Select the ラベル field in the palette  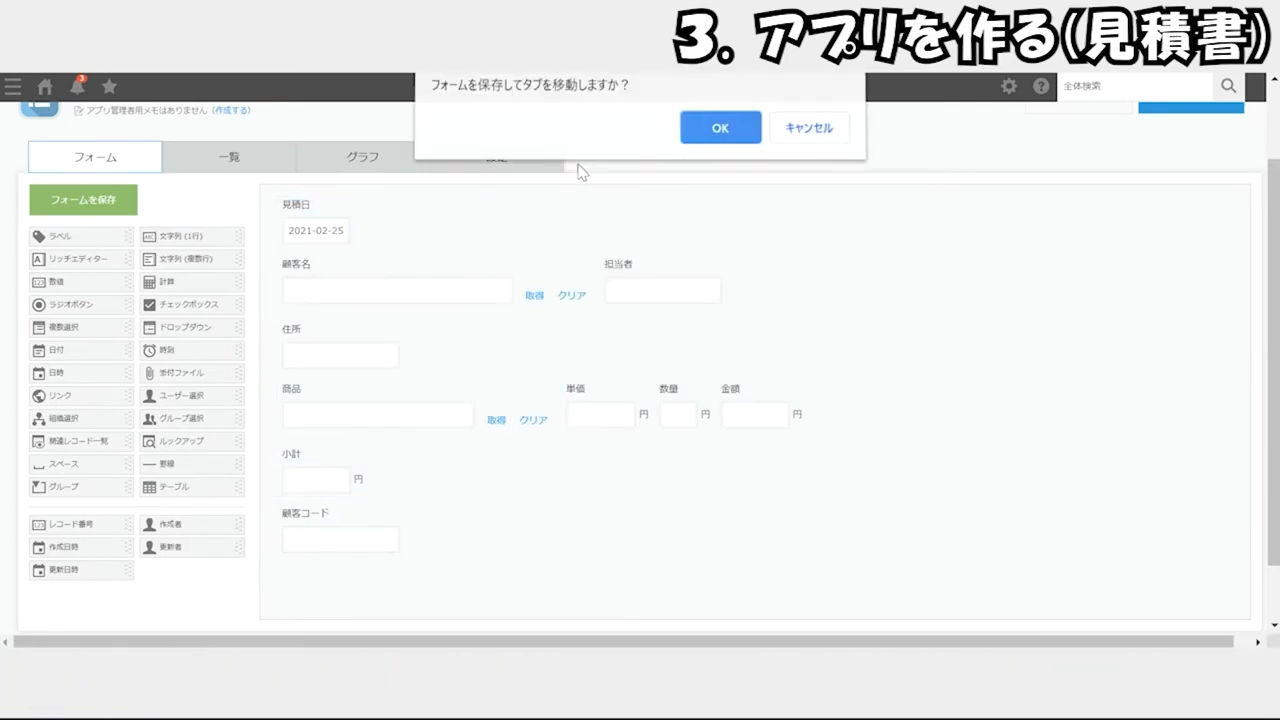80,237
